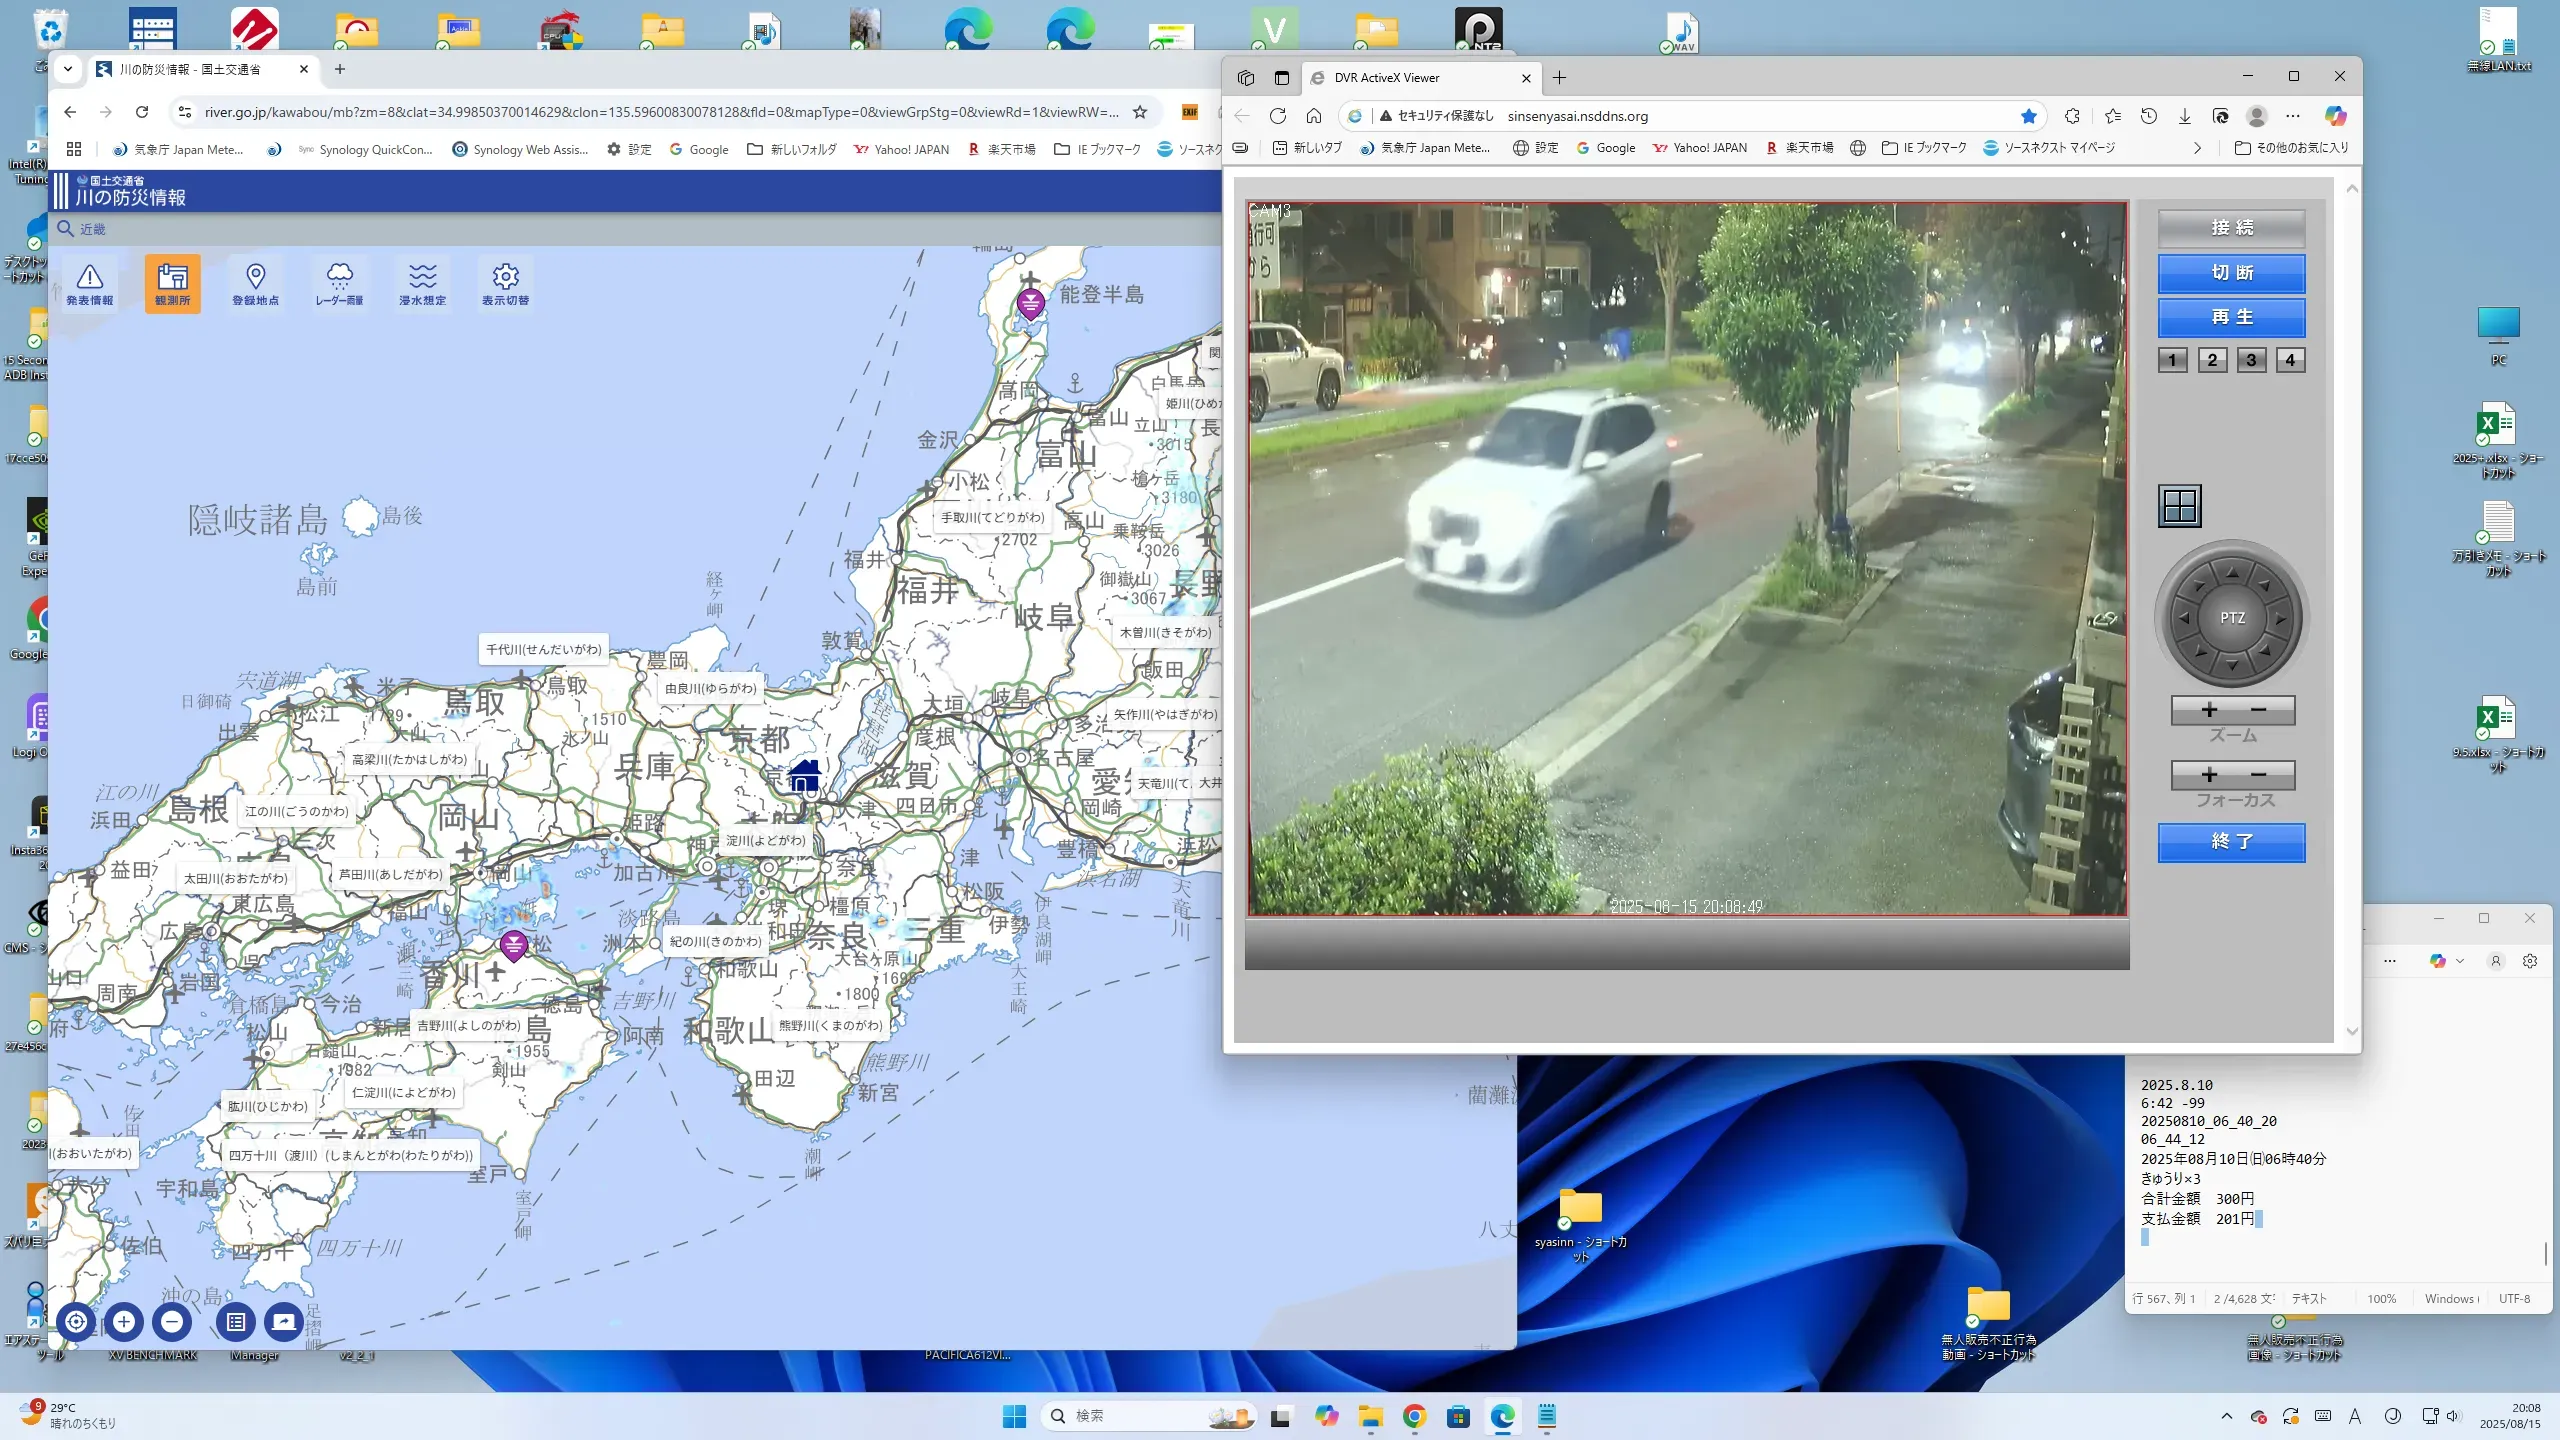Screen dimensions: 2560x1440
Task: Select camera channel 4
Action: point(2290,360)
